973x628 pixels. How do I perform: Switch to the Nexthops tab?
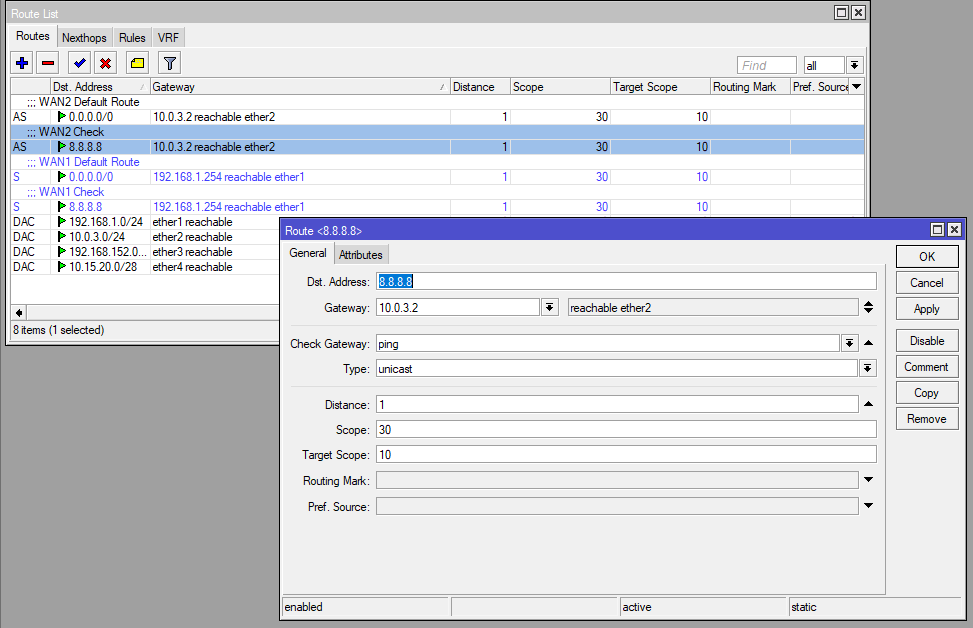click(x=84, y=37)
